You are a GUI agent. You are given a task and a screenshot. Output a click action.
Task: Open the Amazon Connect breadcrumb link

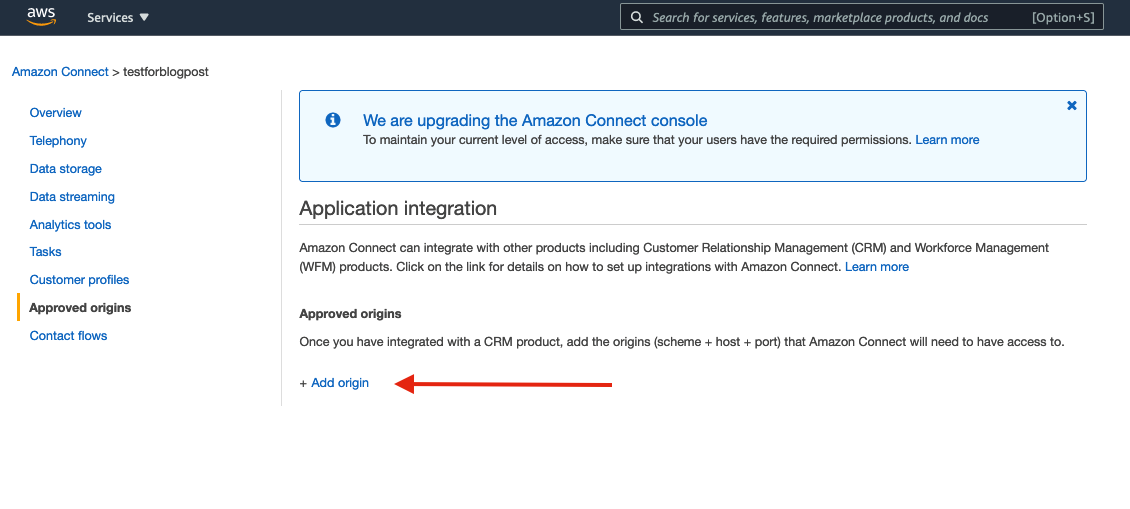(x=59, y=72)
